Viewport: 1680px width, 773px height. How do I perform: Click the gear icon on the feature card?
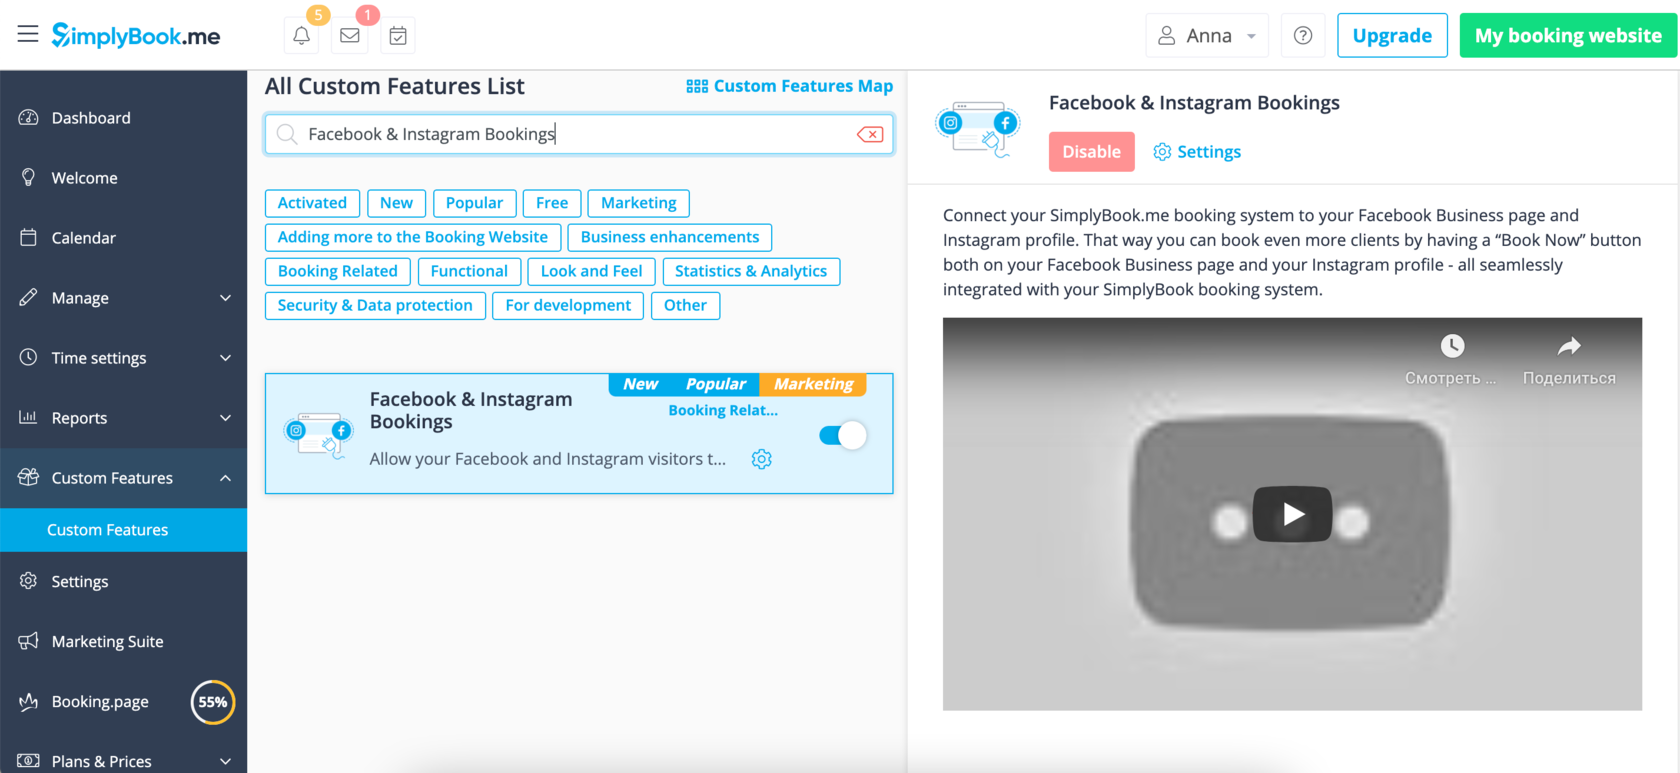tap(761, 459)
